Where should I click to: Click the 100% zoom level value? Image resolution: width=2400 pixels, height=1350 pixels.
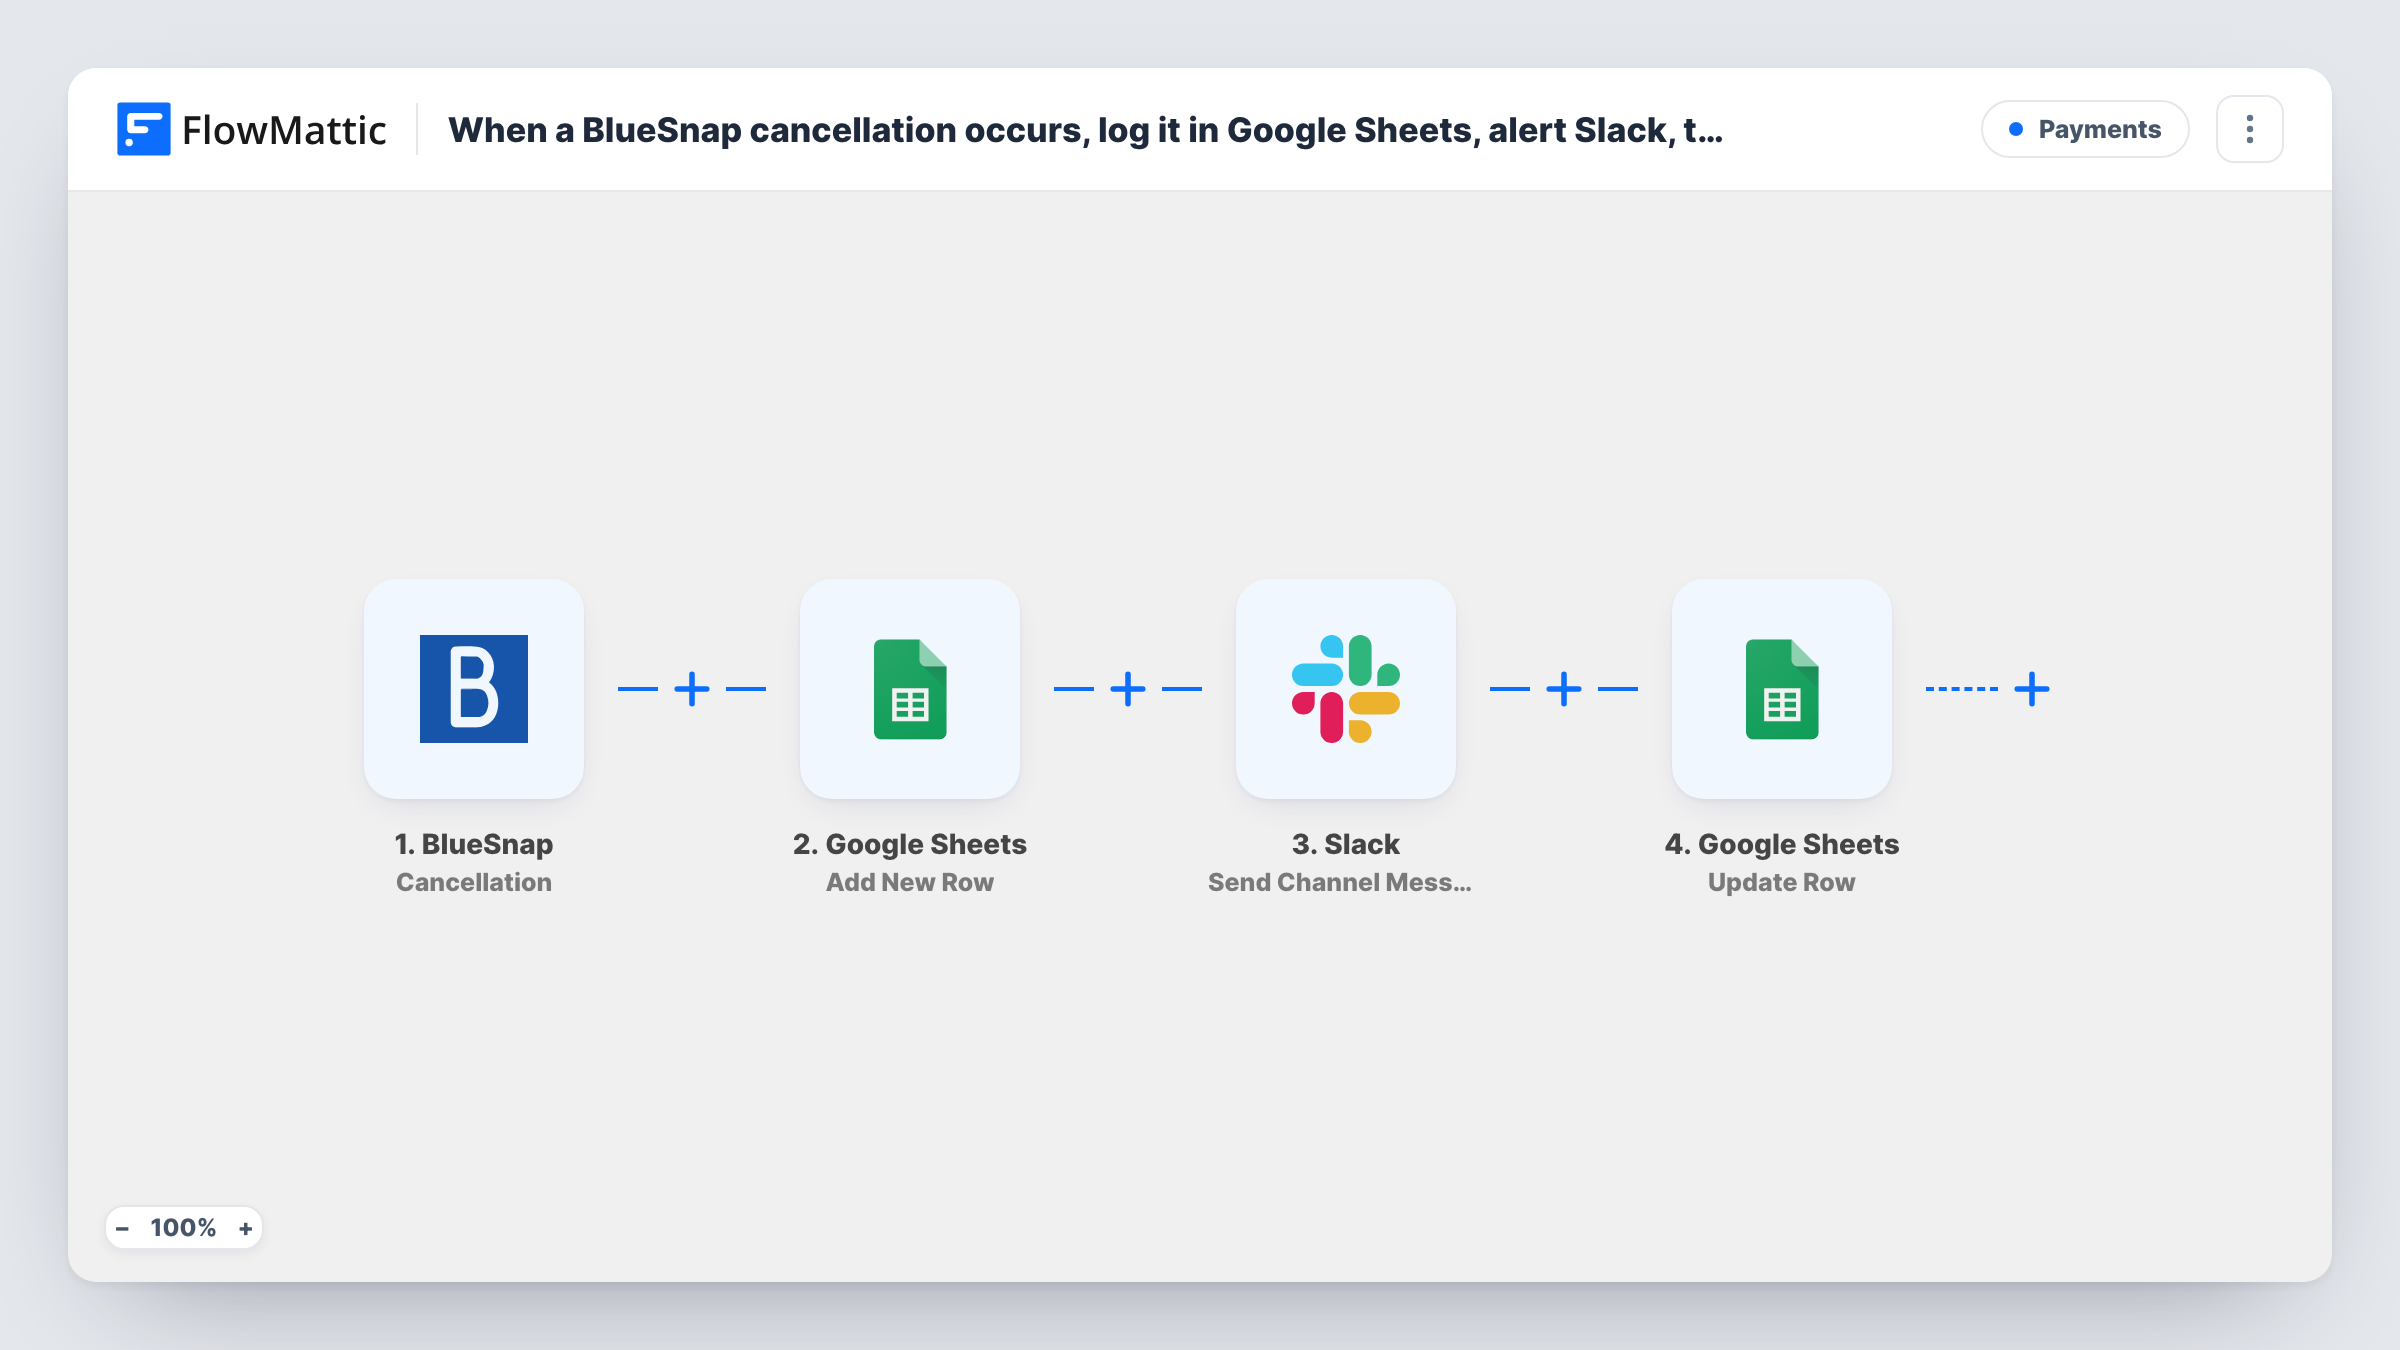[x=183, y=1228]
